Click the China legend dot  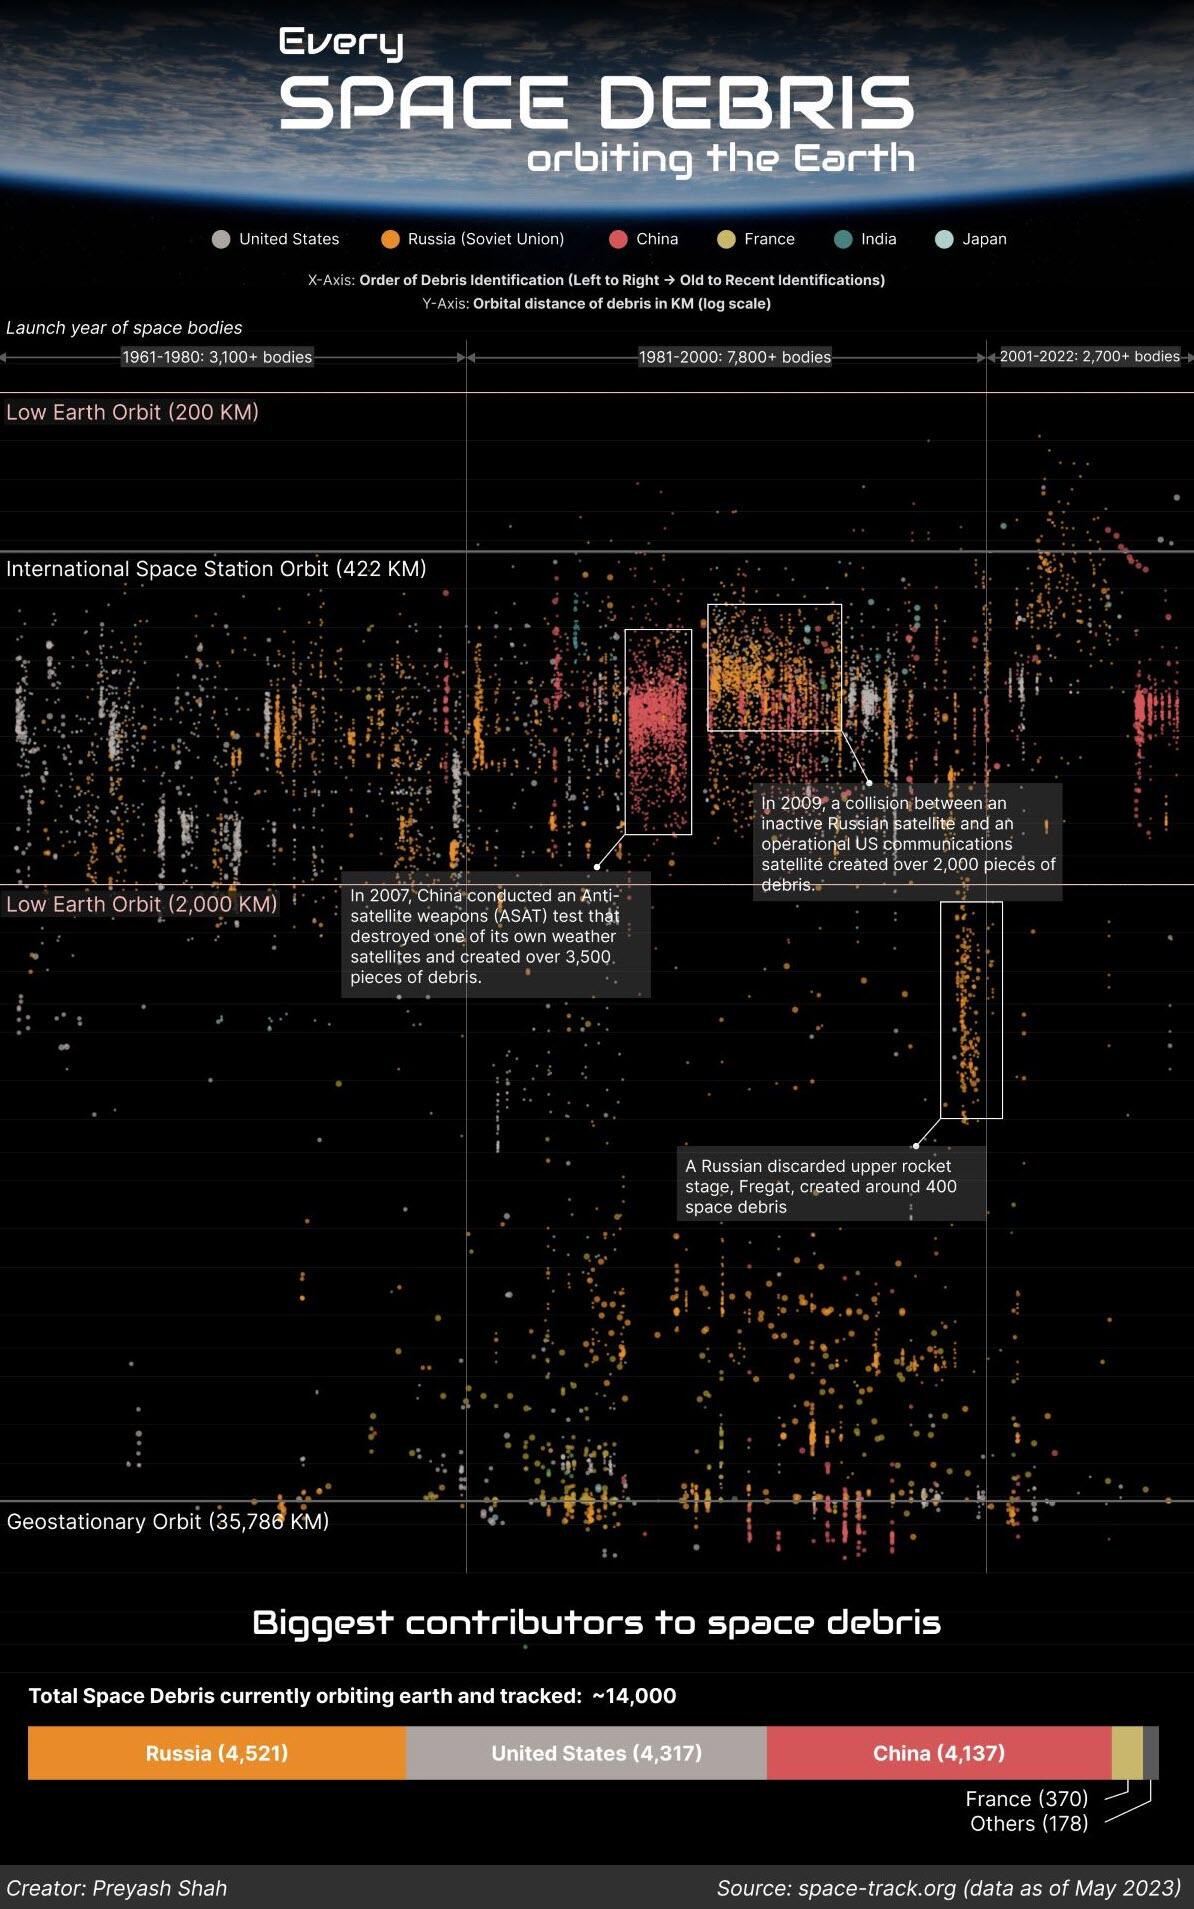[618, 239]
